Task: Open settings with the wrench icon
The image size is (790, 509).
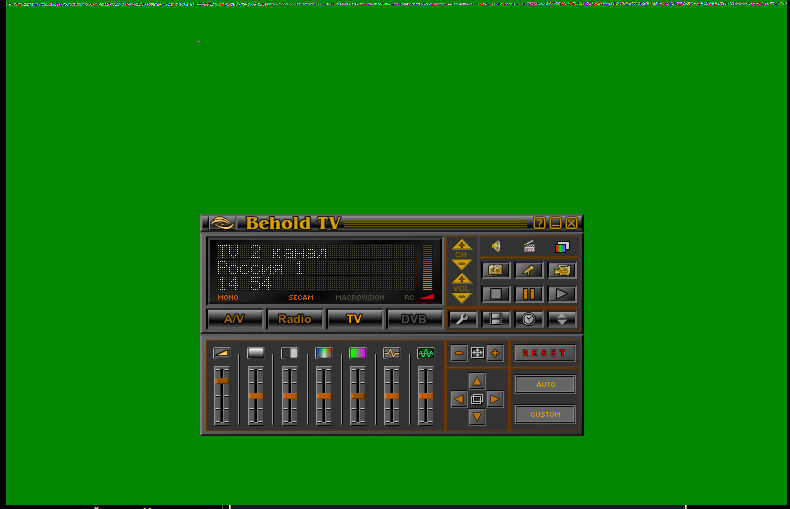Action: [x=463, y=319]
